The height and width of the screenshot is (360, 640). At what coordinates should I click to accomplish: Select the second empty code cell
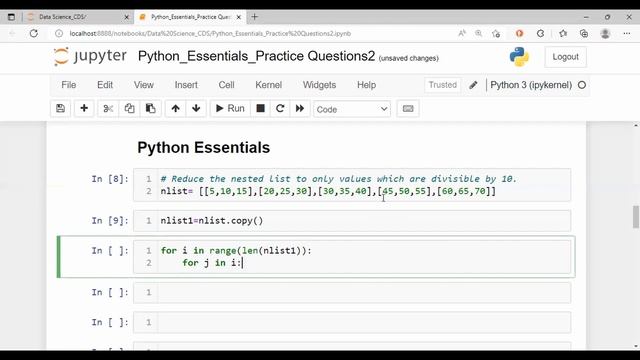tap(352, 322)
